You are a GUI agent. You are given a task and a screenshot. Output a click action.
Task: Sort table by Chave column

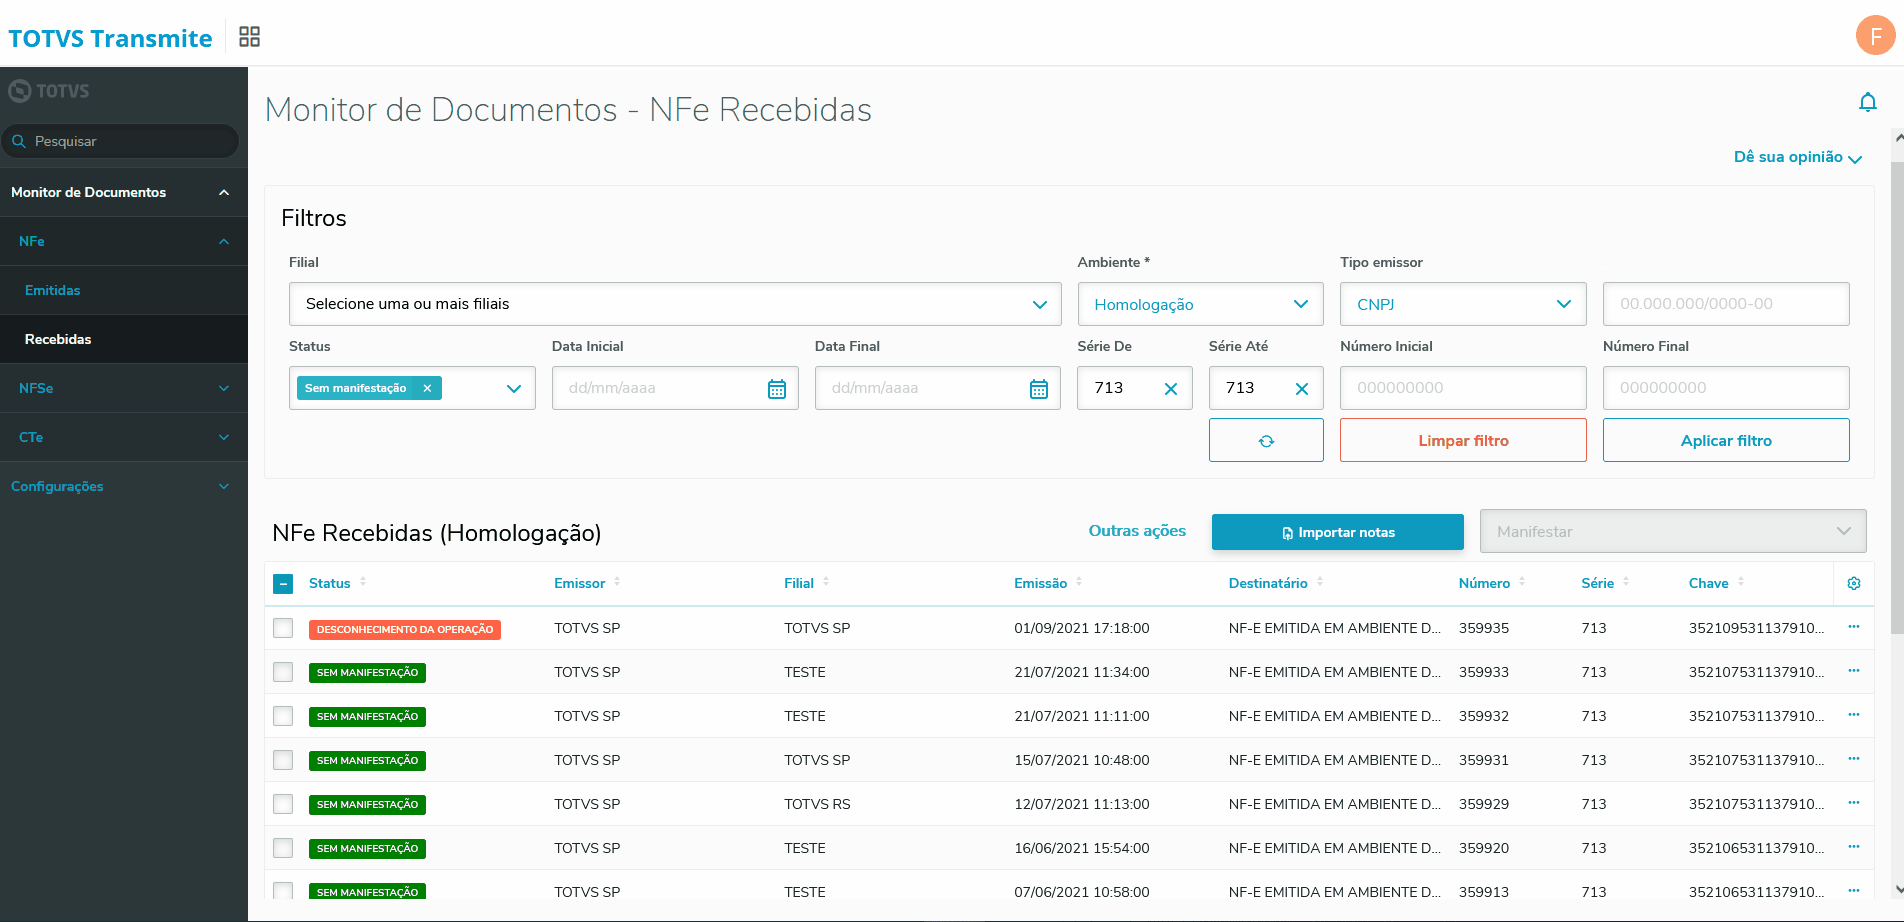coord(1741,582)
